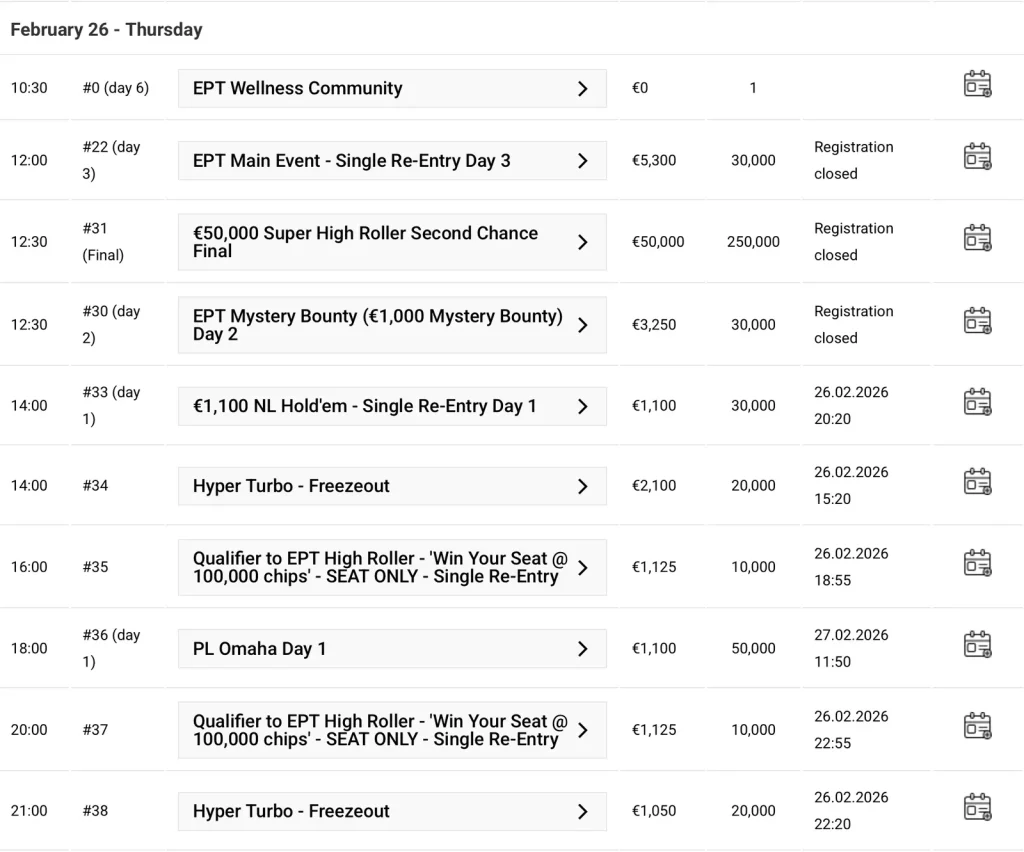This screenshot has width=1024, height=852.
Task: Expand EPT Main Event Day 3 arrow
Action: tap(583, 161)
